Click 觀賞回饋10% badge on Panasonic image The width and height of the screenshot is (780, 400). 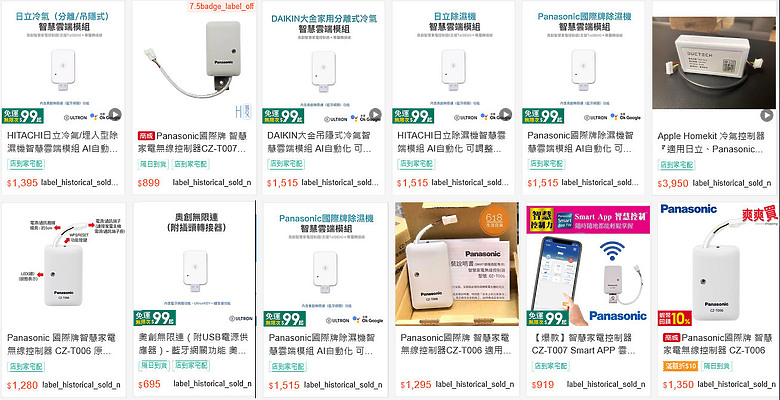[x=674, y=317]
